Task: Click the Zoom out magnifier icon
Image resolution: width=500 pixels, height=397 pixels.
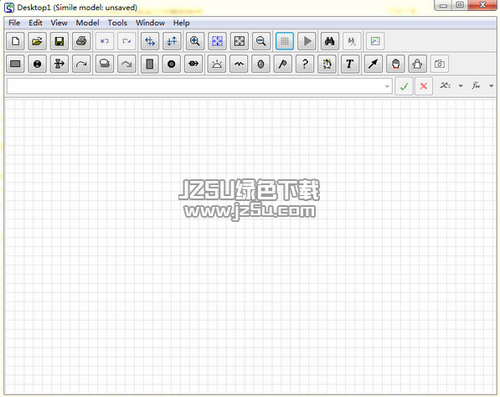Action: pyautogui.click(x=261, y=41)
